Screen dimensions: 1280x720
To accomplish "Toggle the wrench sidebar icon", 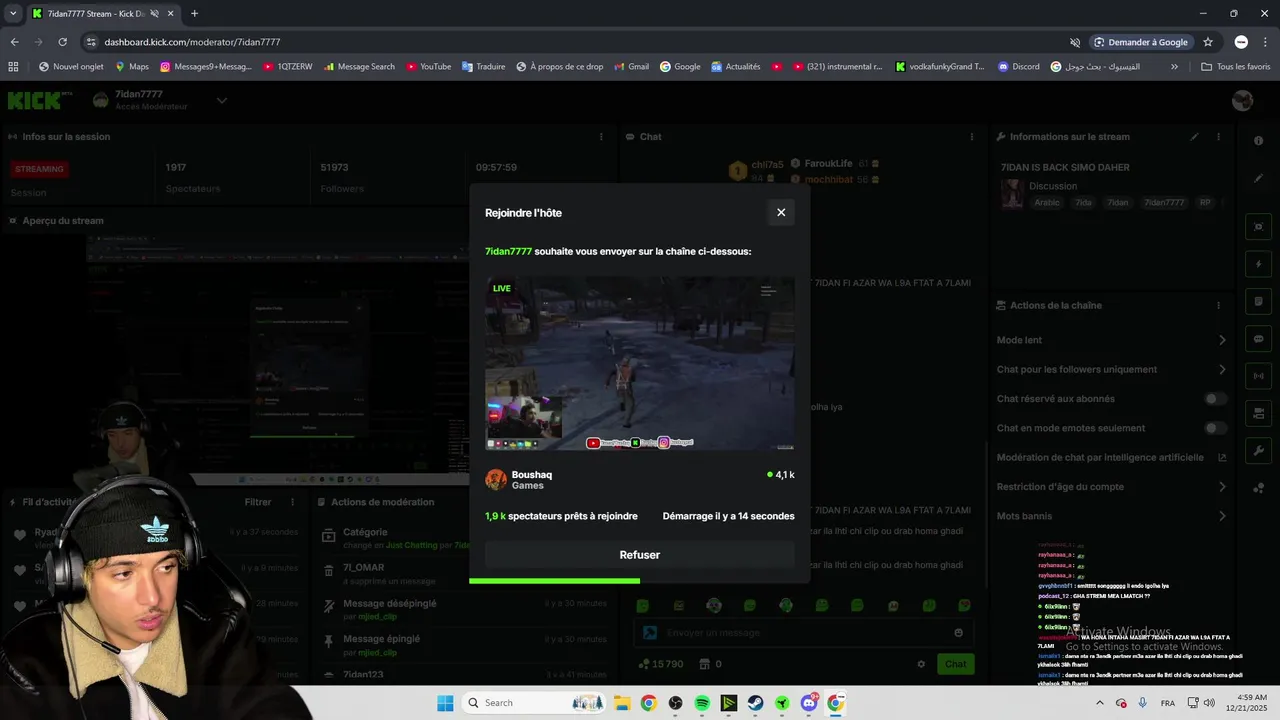I will (1259, 451).
